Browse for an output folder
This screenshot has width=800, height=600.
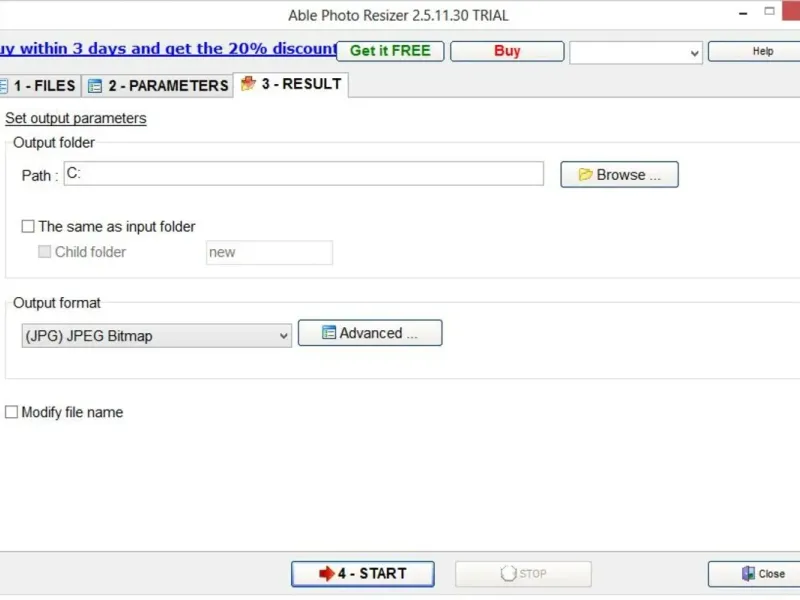pos(619,174)
